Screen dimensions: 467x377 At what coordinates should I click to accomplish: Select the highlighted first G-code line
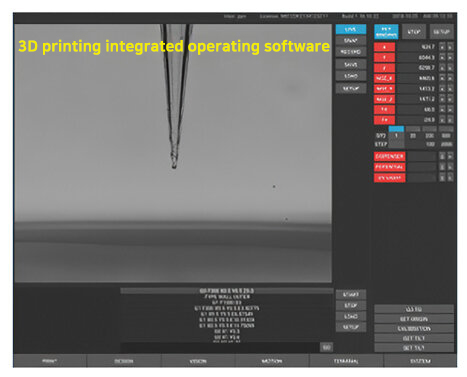coord(227,291)
